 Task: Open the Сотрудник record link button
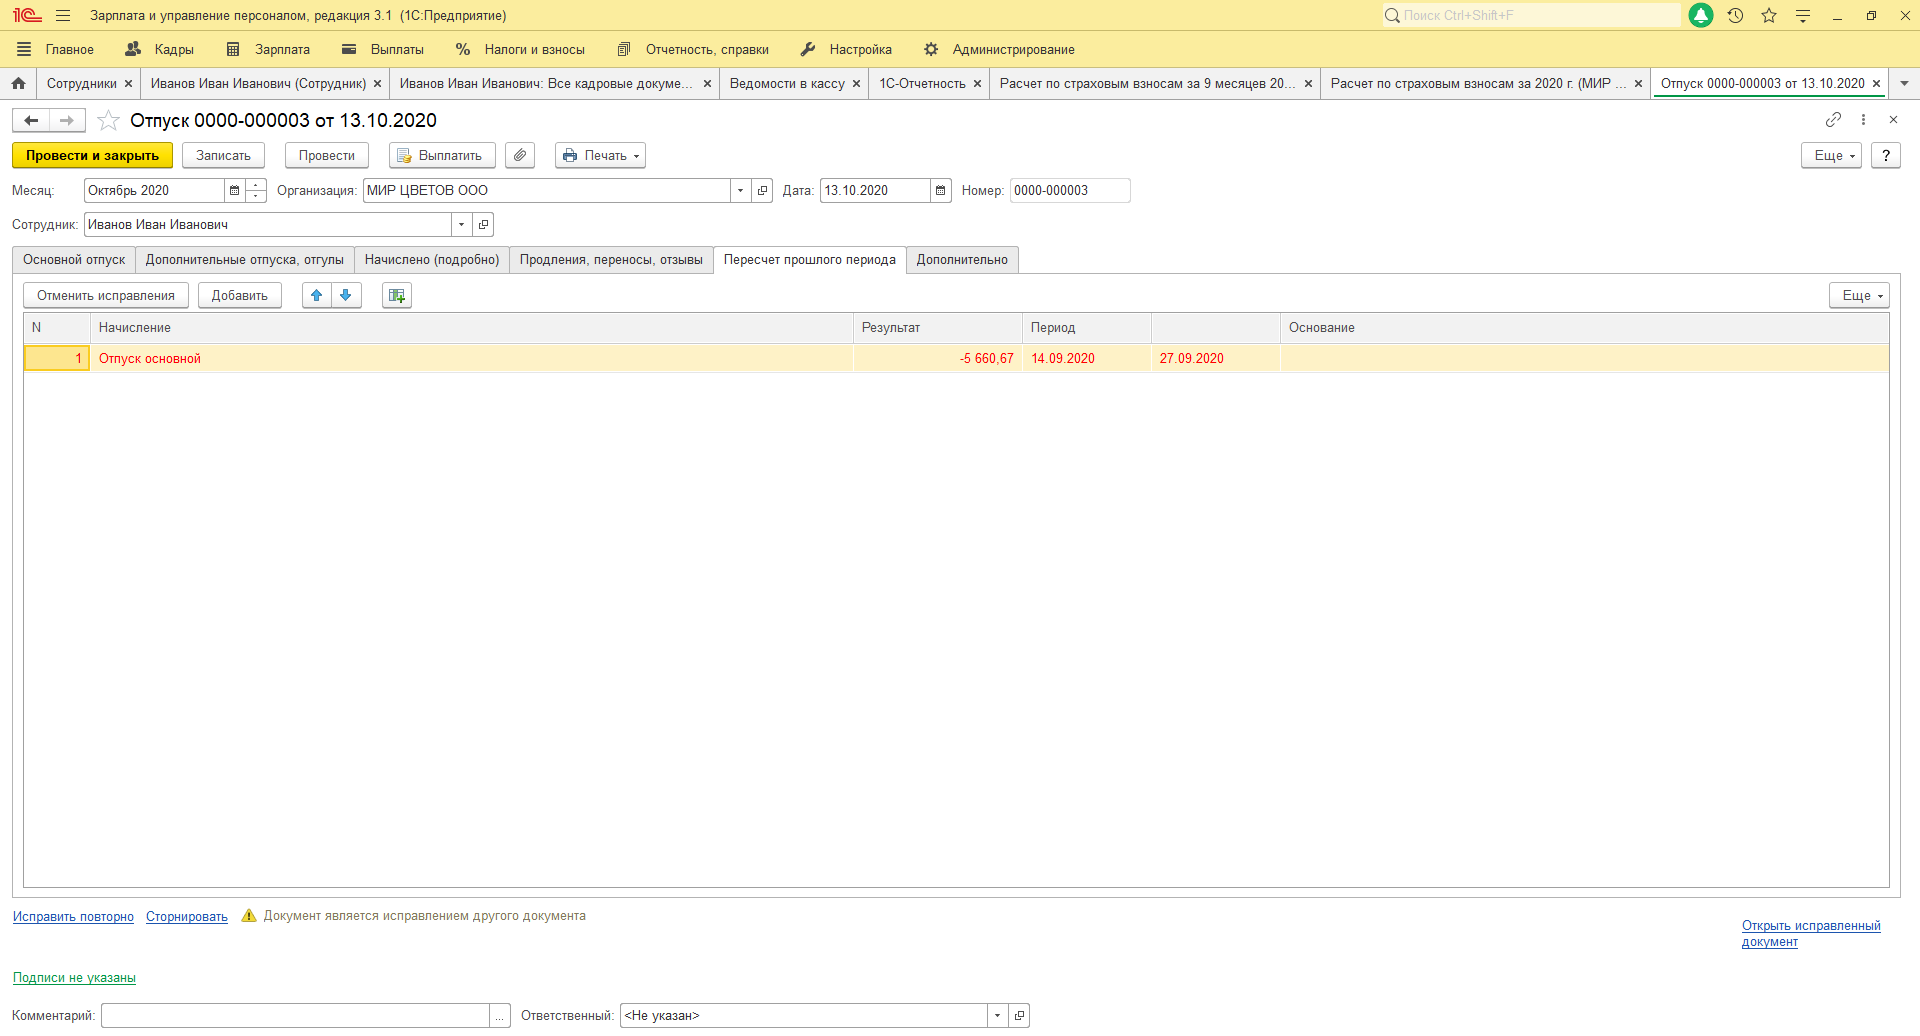(x=483, y=224)
